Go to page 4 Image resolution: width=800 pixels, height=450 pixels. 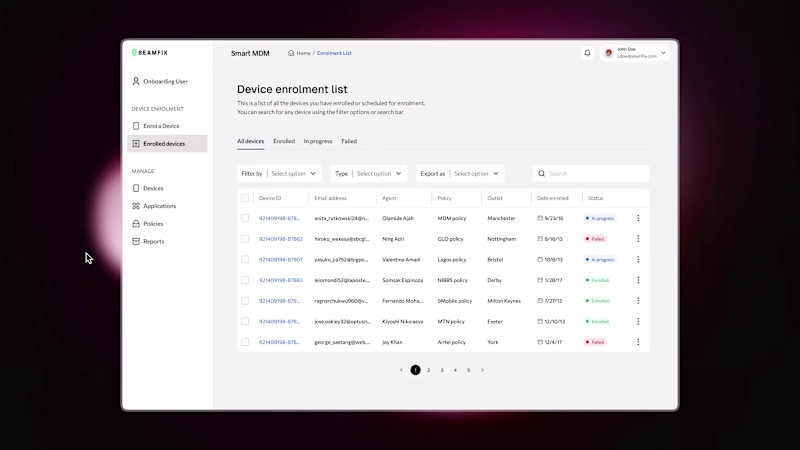click(455, 370)
